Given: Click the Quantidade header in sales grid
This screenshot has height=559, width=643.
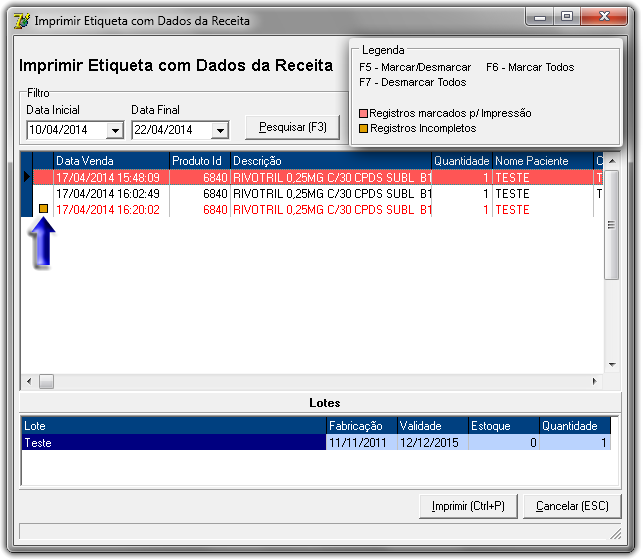Looking at the screenshot, I should tap(462, 161).
